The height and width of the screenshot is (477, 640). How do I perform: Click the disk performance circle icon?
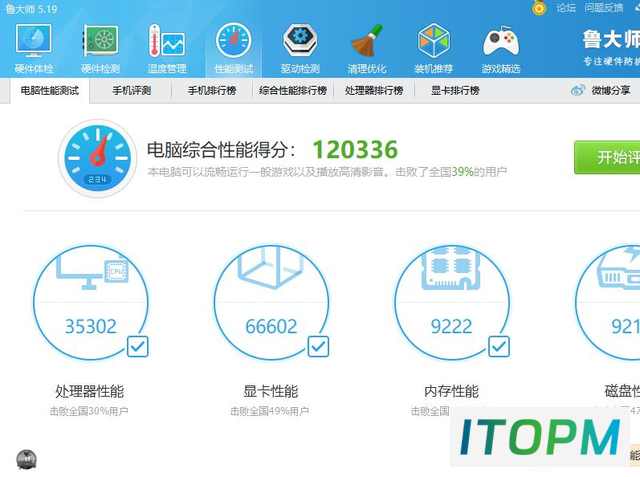(x=608, y=302)
